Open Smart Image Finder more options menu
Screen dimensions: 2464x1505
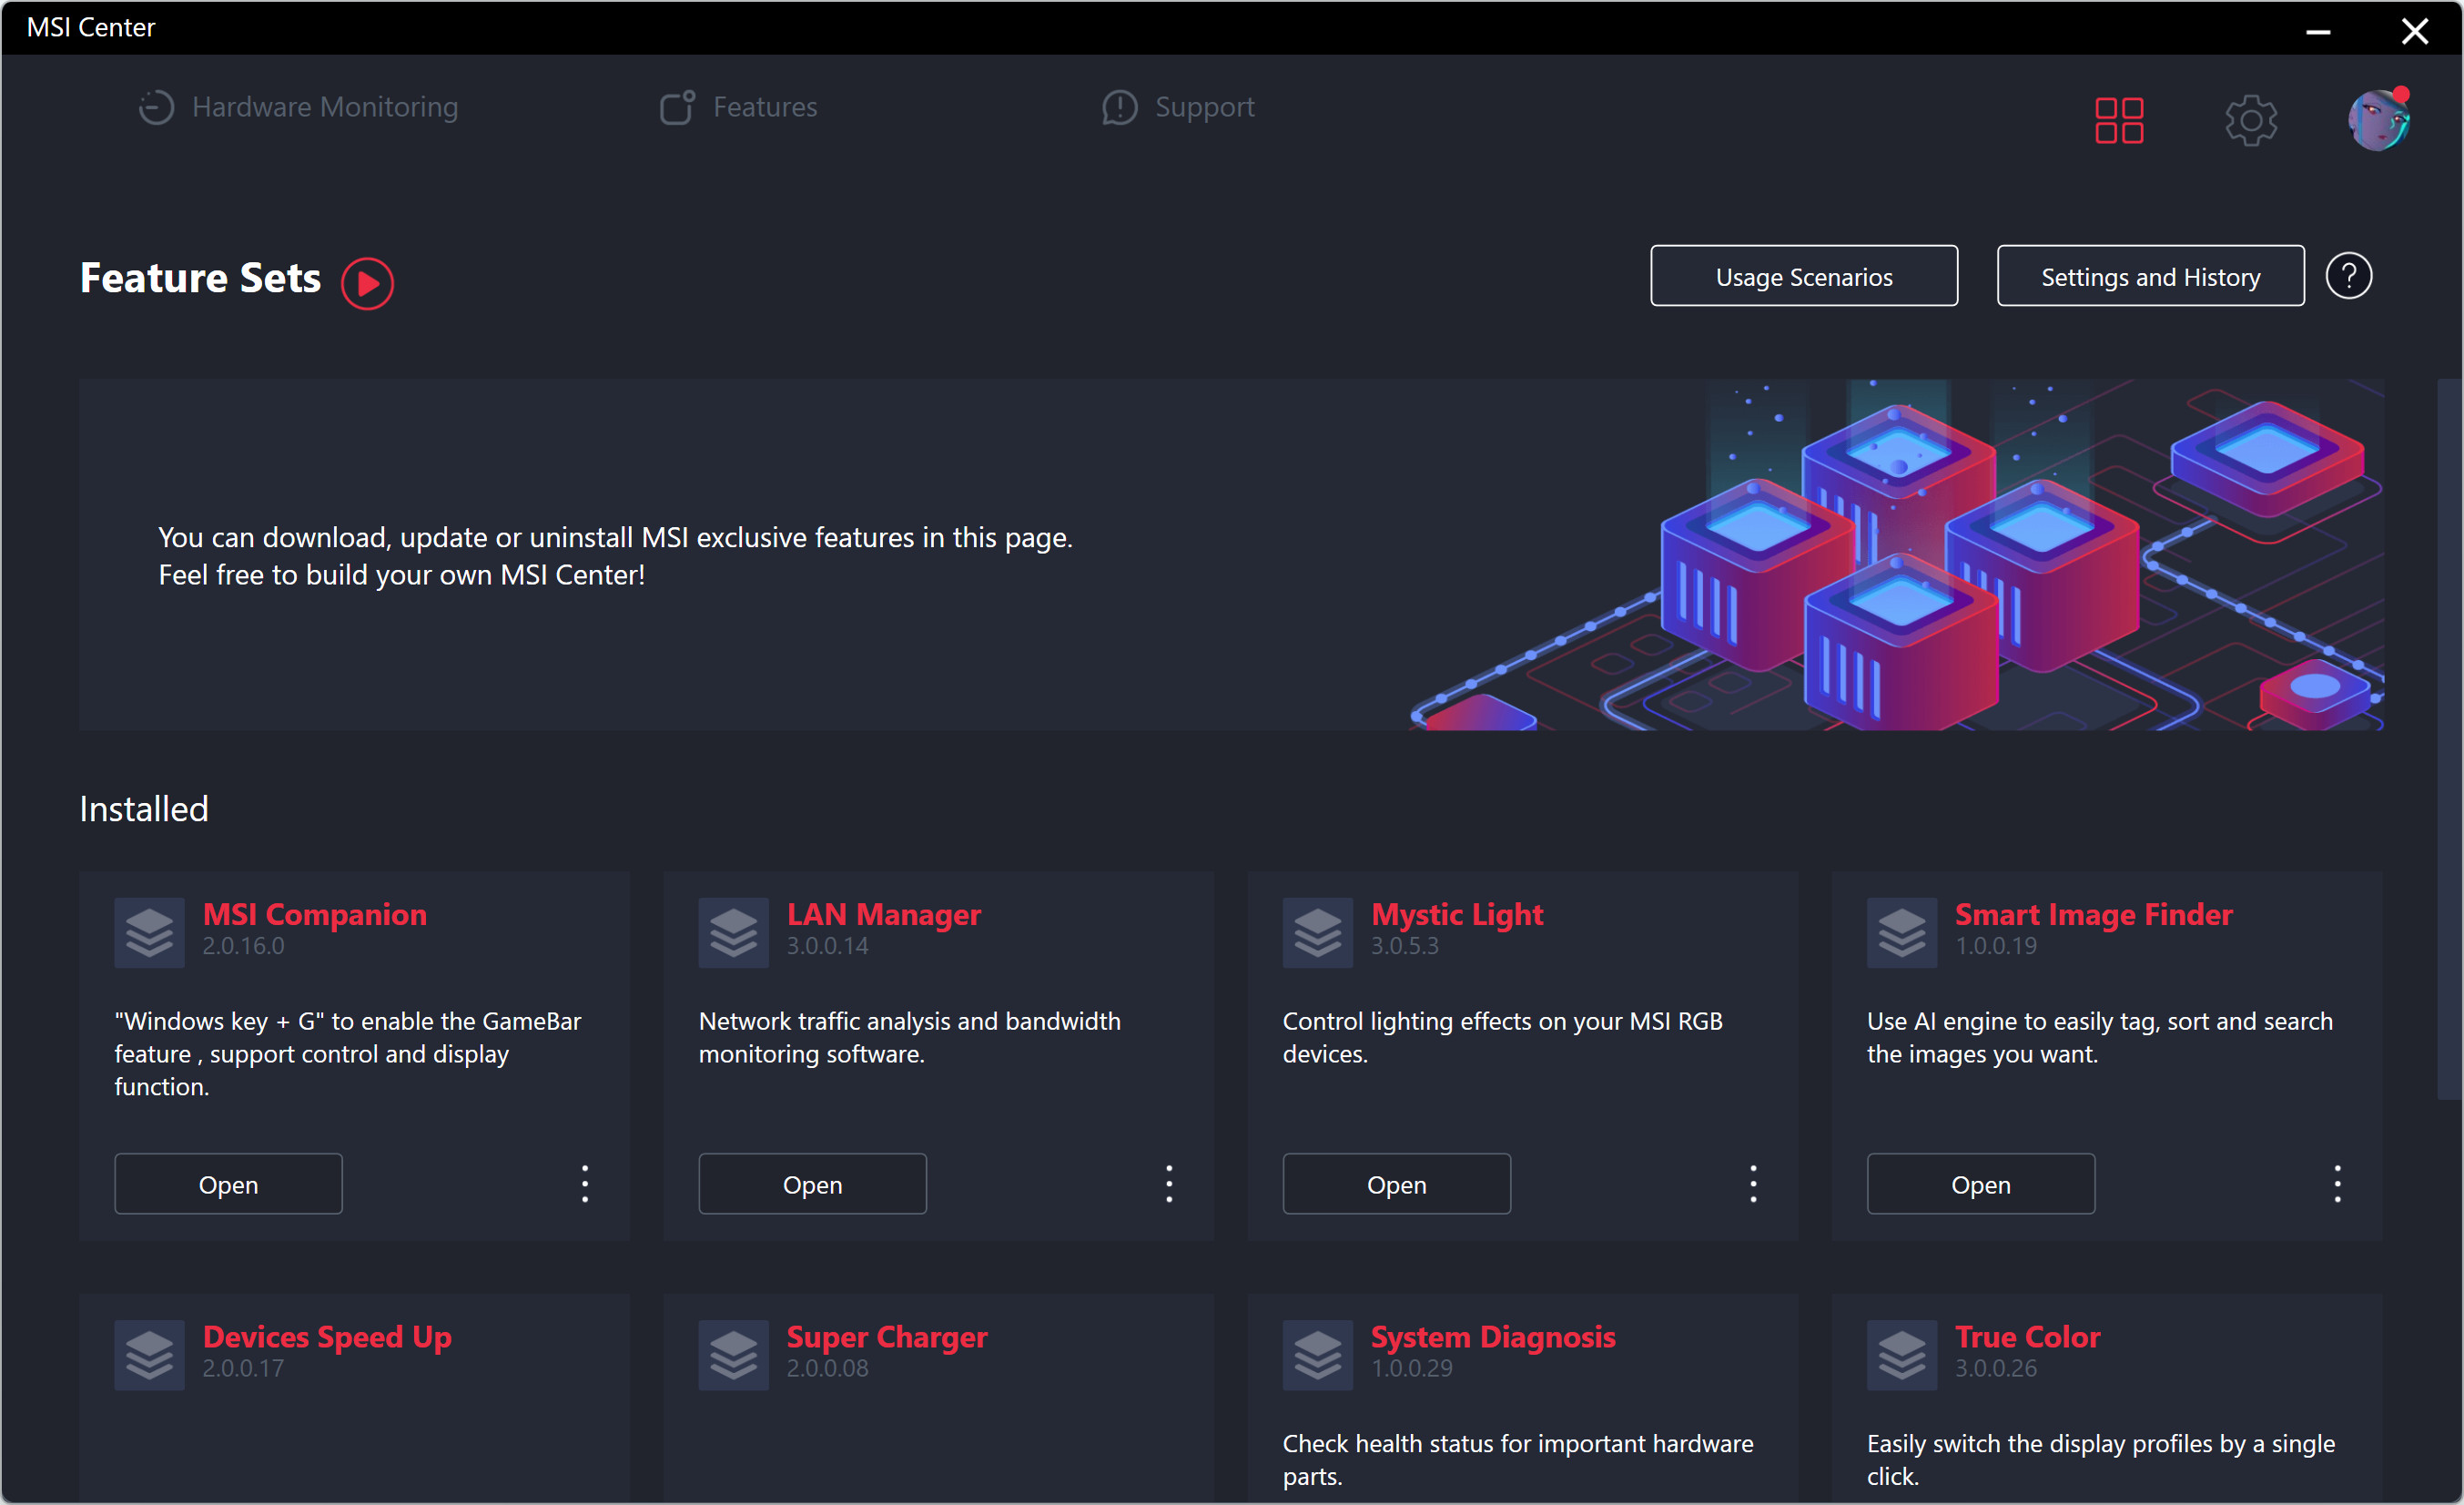coord(2337,1183)
